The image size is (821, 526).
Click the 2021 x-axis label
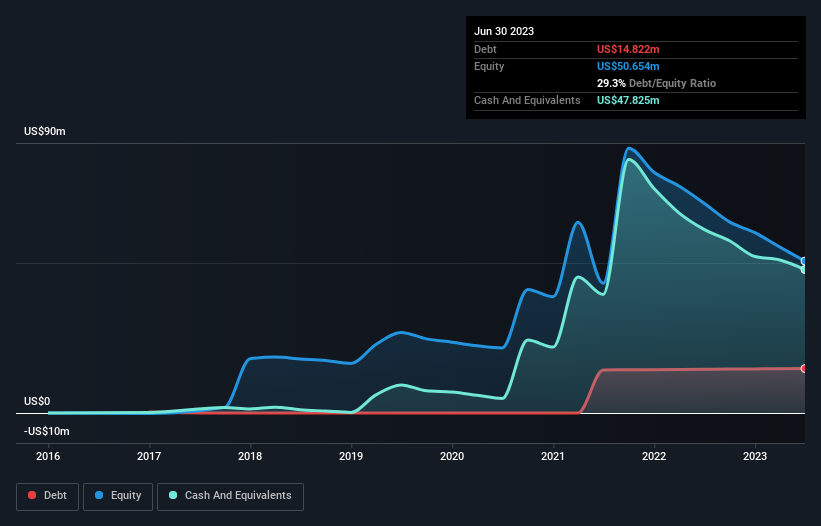553,456
